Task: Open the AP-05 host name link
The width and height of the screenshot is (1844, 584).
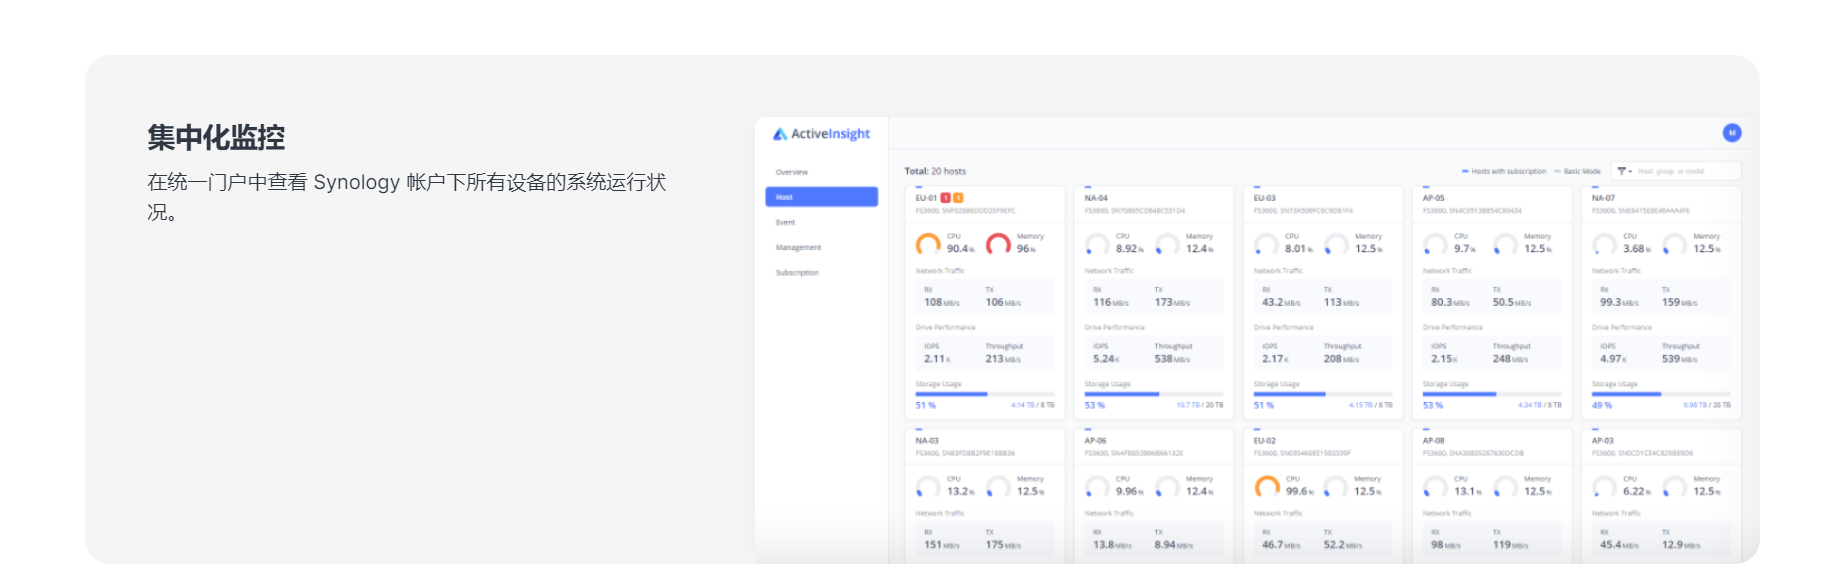Action: (1433, 198)
